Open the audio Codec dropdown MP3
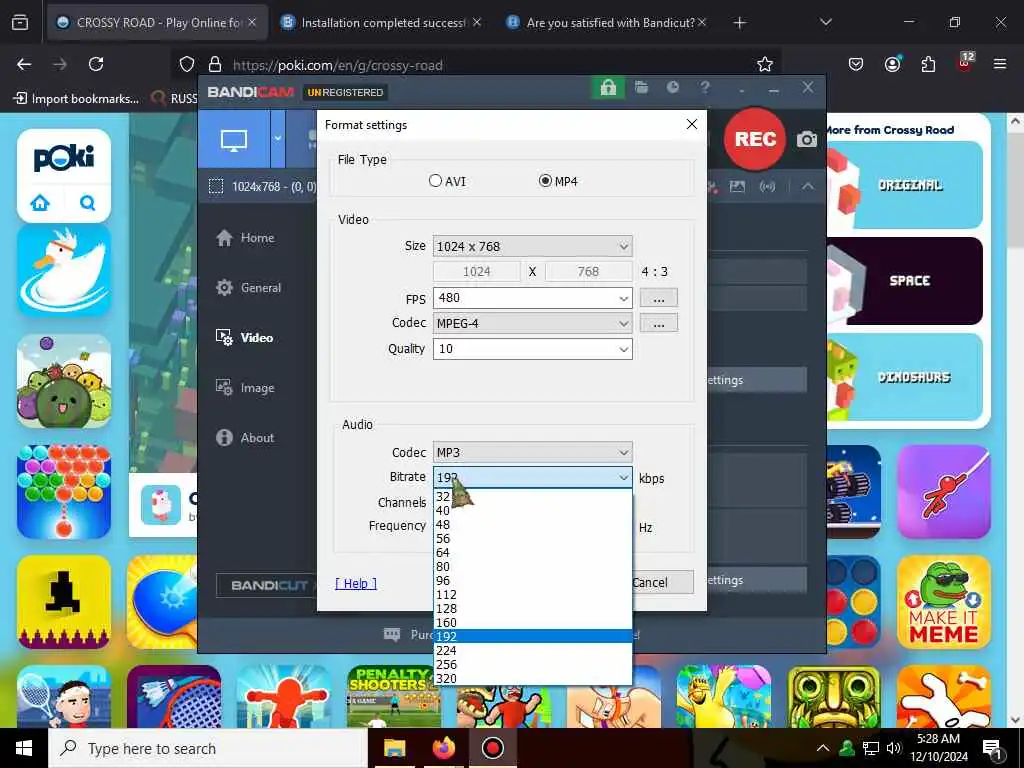Viewport: 1024px width, 768px height. pos(532,452)
